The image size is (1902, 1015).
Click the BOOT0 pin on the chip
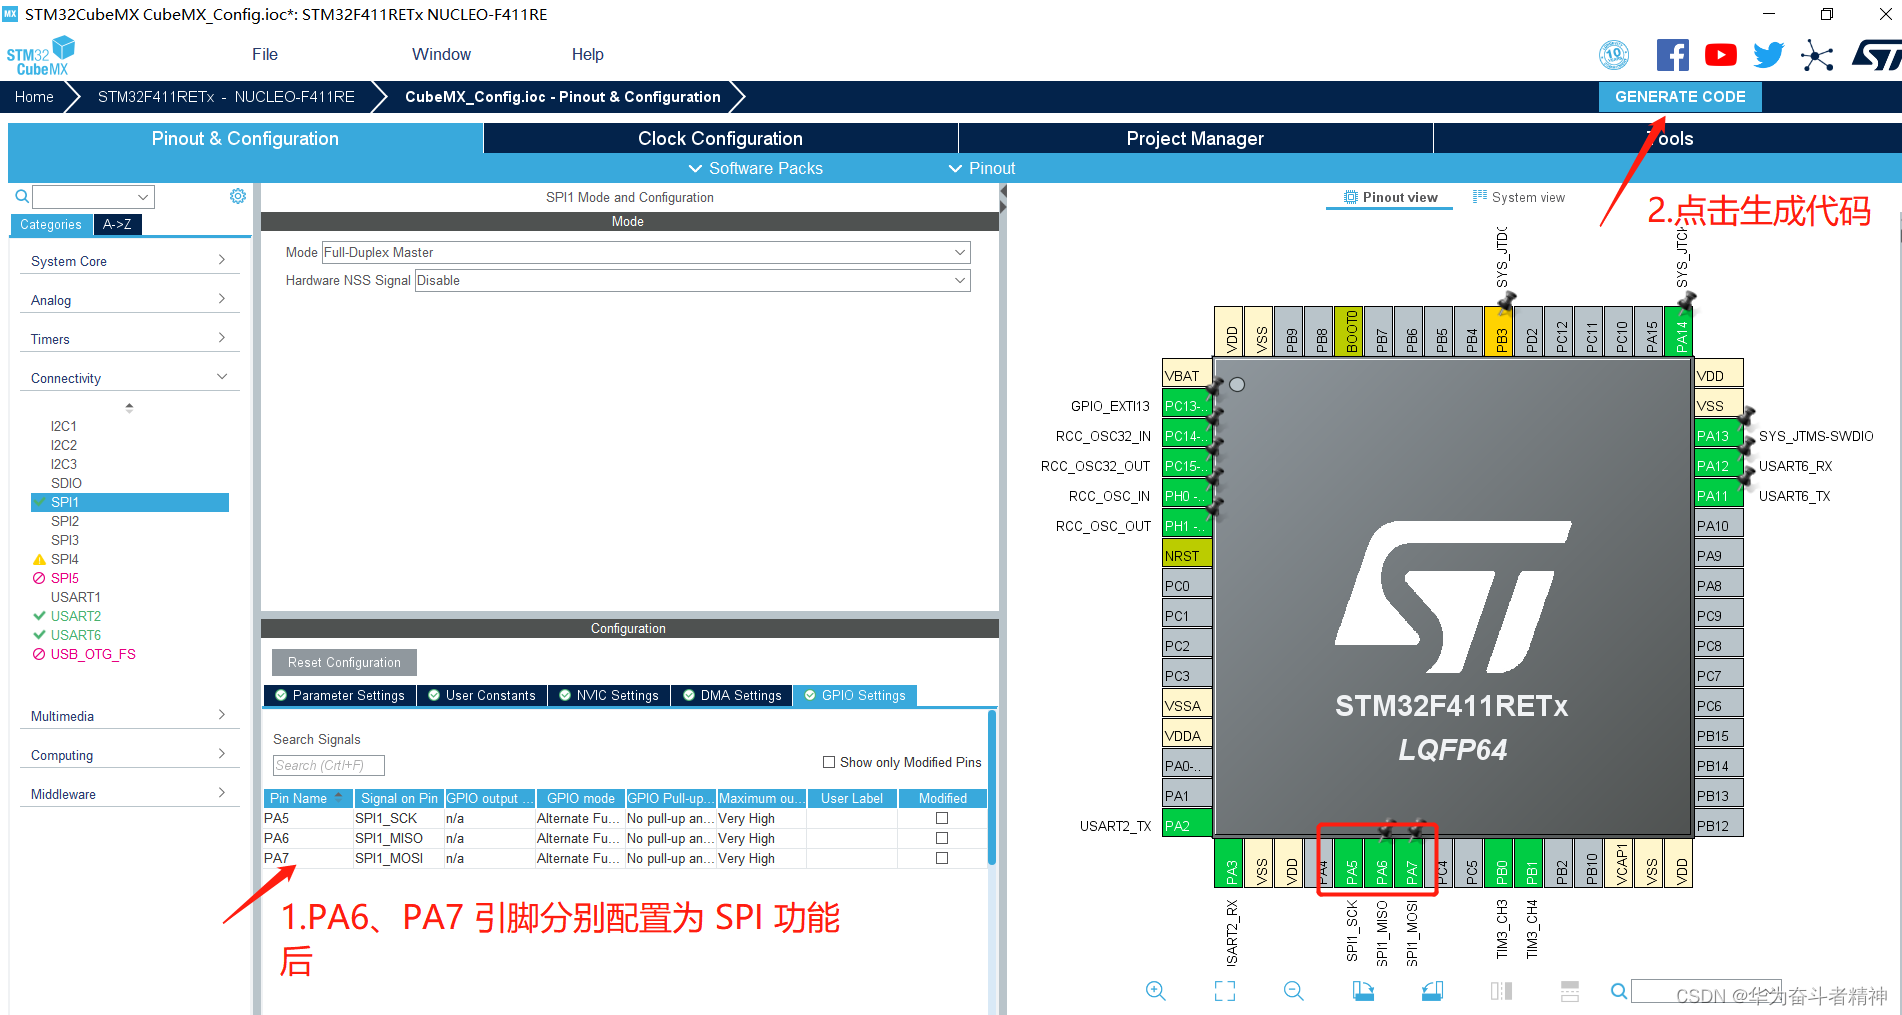click(1351, 331)
